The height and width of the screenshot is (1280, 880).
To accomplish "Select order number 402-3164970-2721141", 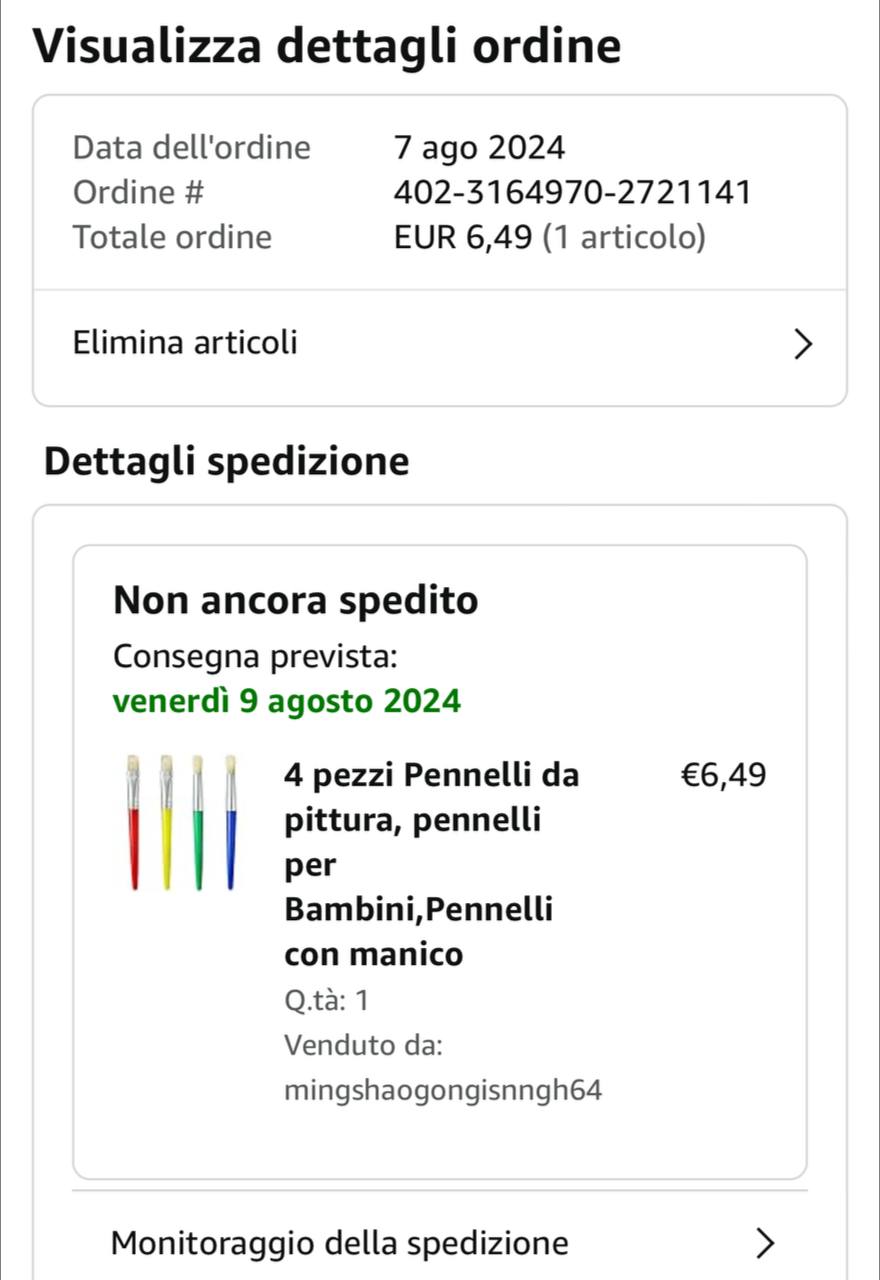I will (x=572, y=192).
